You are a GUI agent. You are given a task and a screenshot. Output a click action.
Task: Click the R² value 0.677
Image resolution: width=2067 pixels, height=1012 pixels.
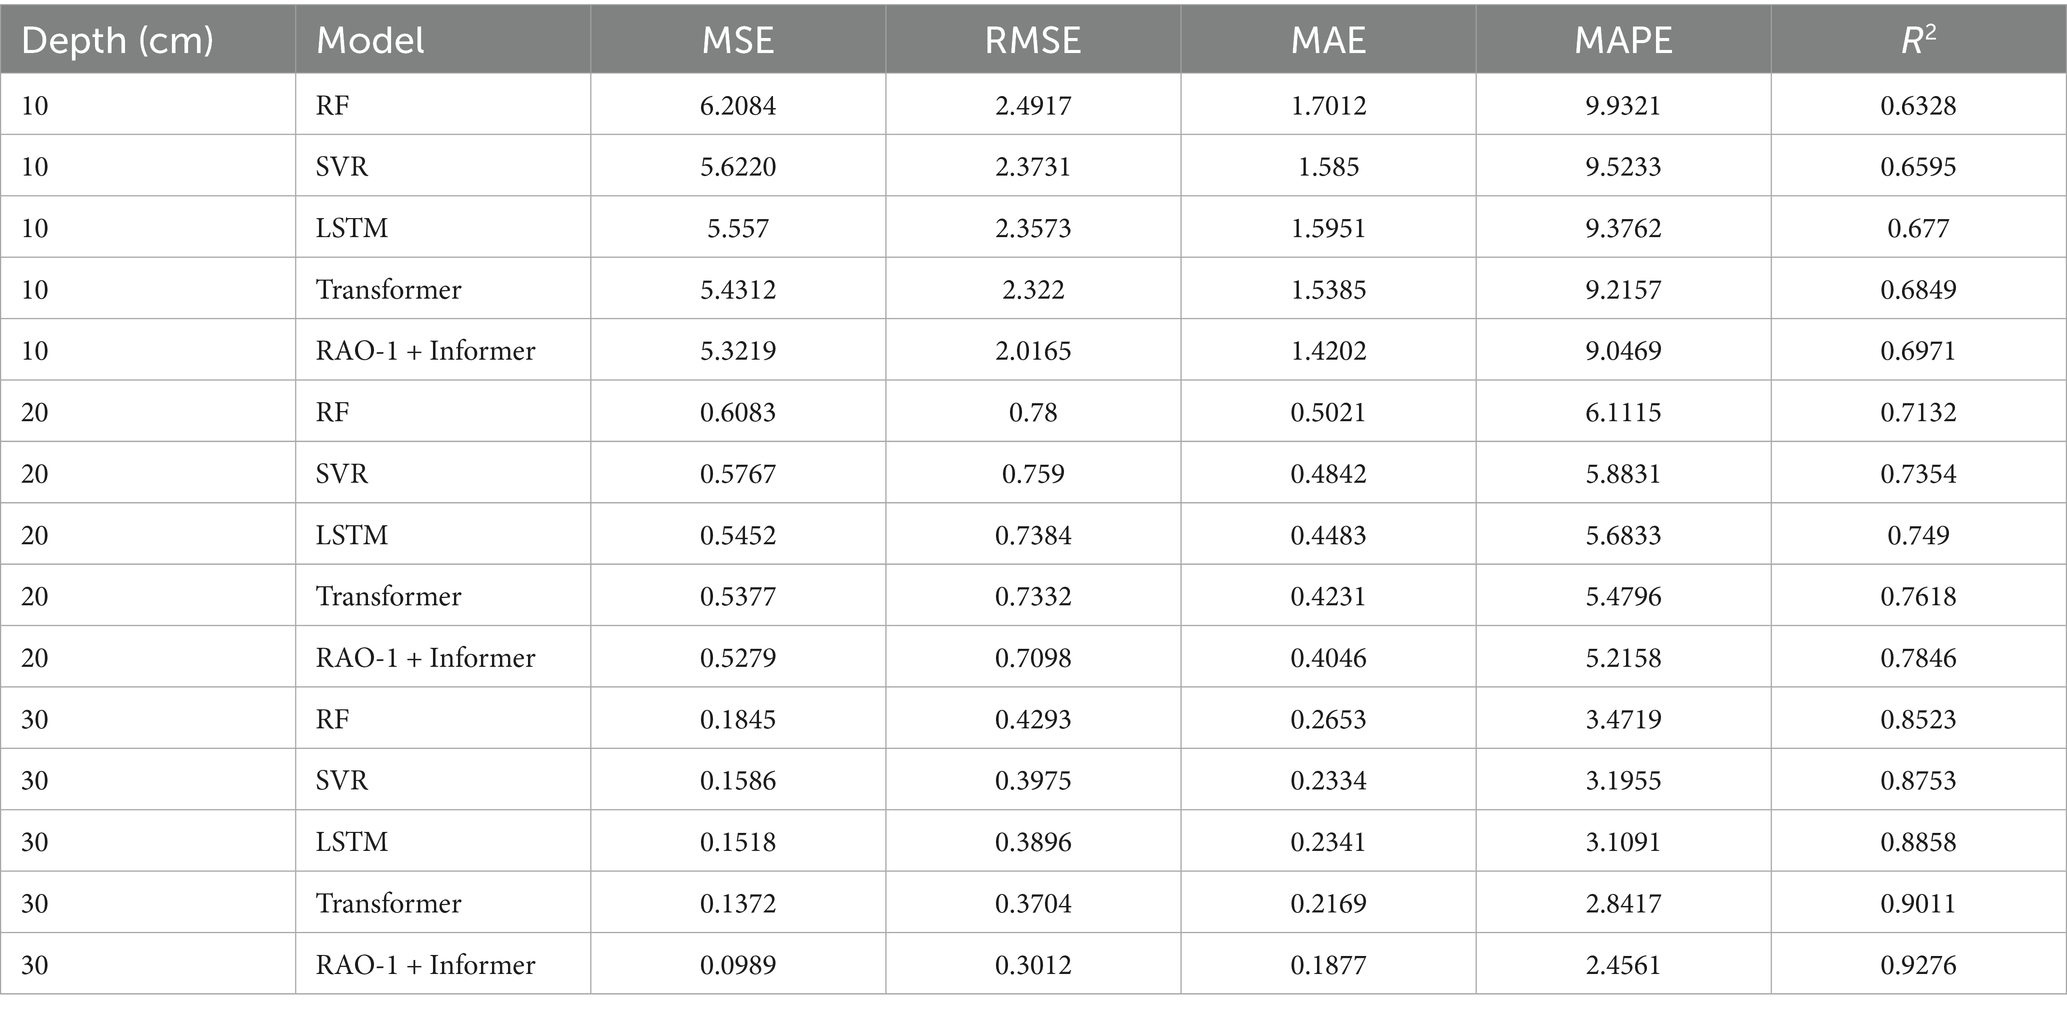pyautogui.click(x=1918, y=228)
